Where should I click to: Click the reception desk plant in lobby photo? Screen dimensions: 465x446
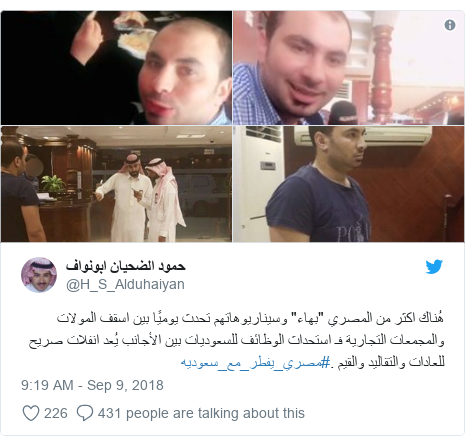click(x=53, y=185)
